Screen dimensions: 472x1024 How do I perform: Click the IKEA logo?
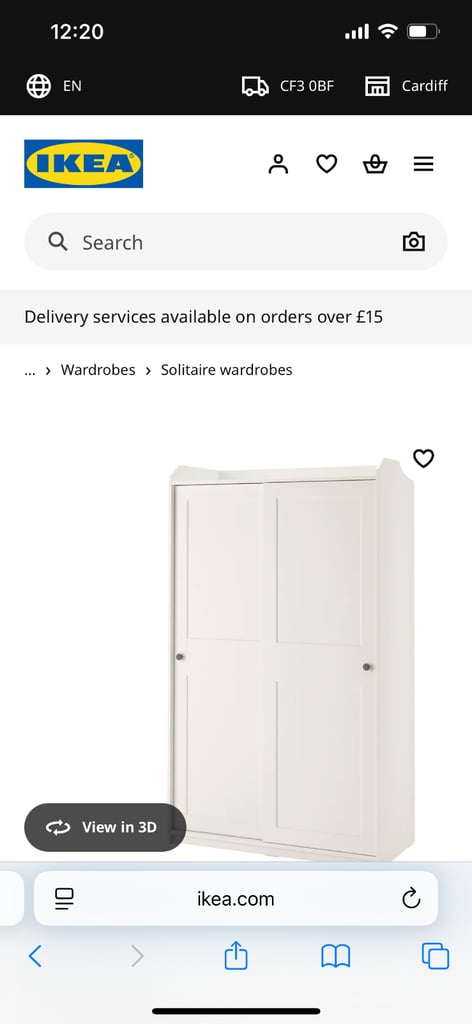[84, 164]
